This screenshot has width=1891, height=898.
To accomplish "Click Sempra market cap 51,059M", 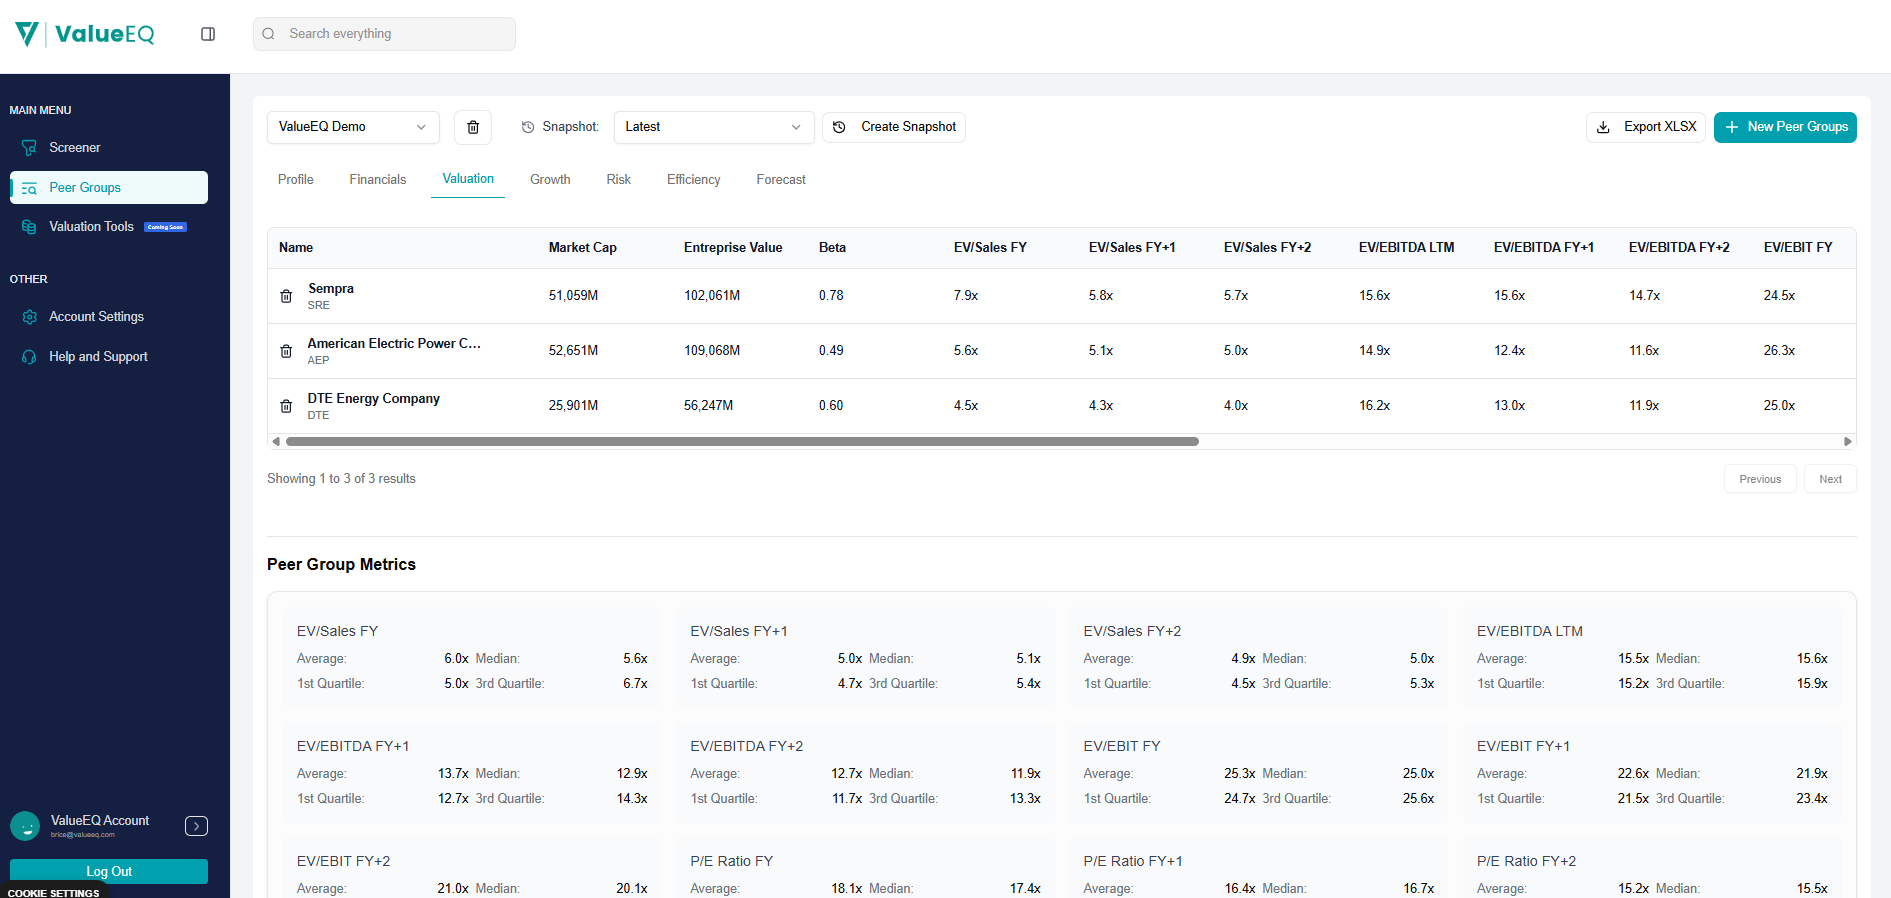I will click(573, 296).
